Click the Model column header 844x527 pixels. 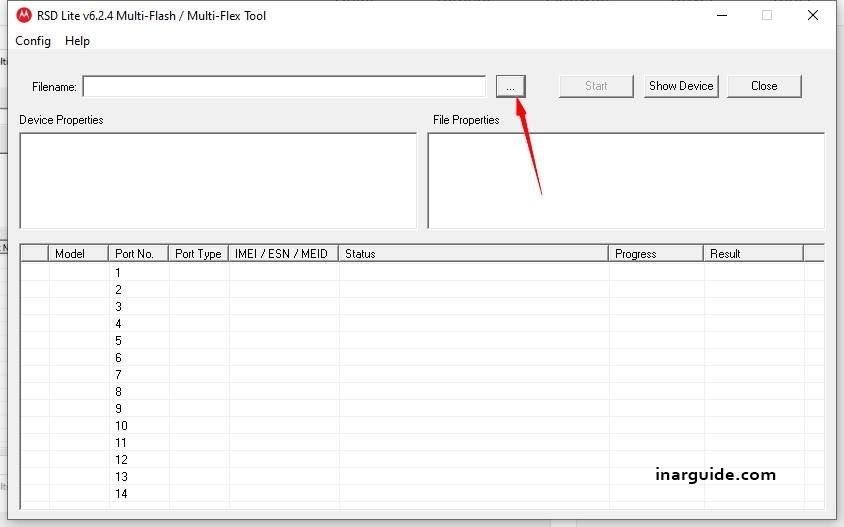(x=79, y=254)
